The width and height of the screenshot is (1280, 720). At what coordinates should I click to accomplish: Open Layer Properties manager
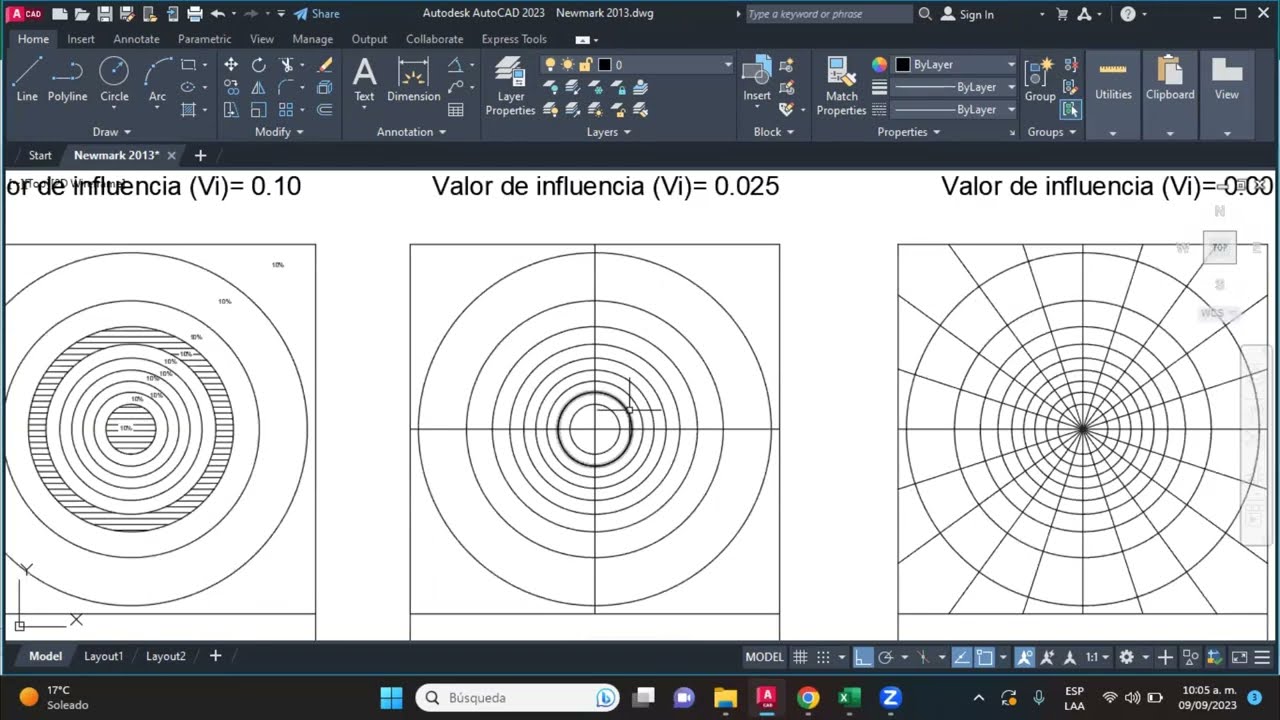[510, 86]
